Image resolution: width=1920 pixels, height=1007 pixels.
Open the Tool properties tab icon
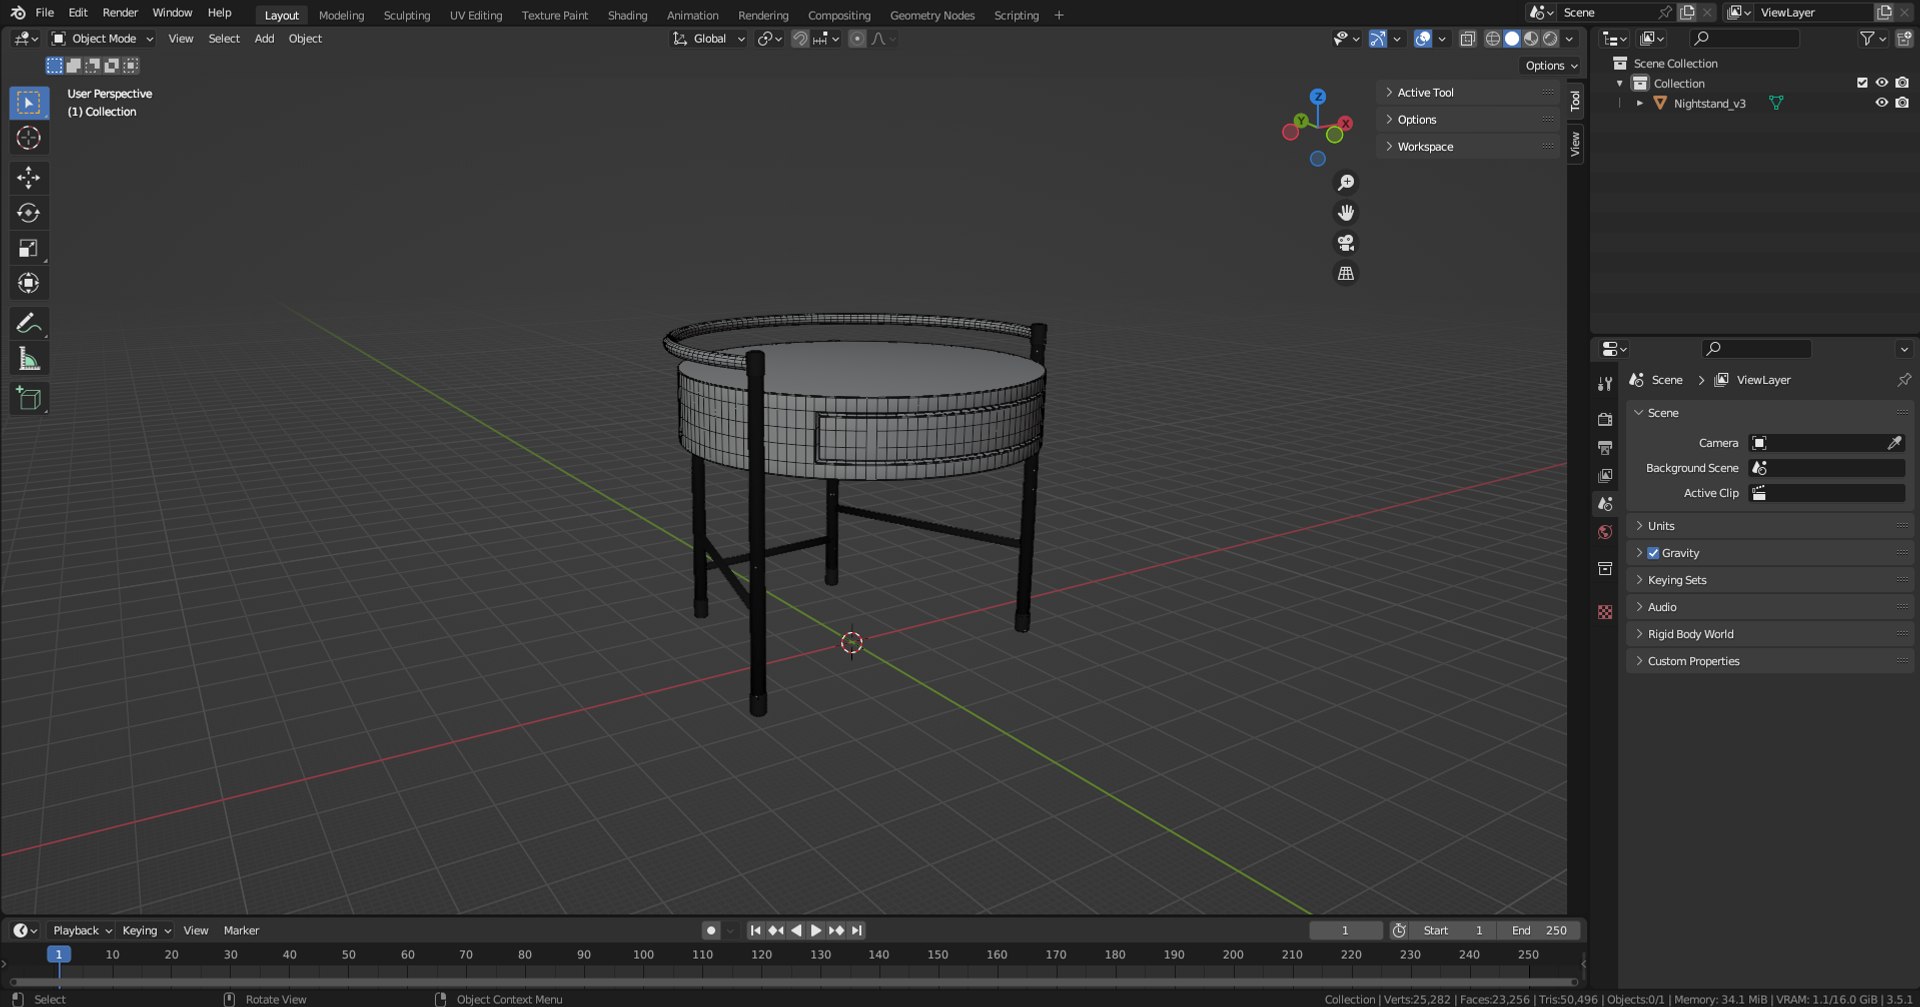(1605, 384)
